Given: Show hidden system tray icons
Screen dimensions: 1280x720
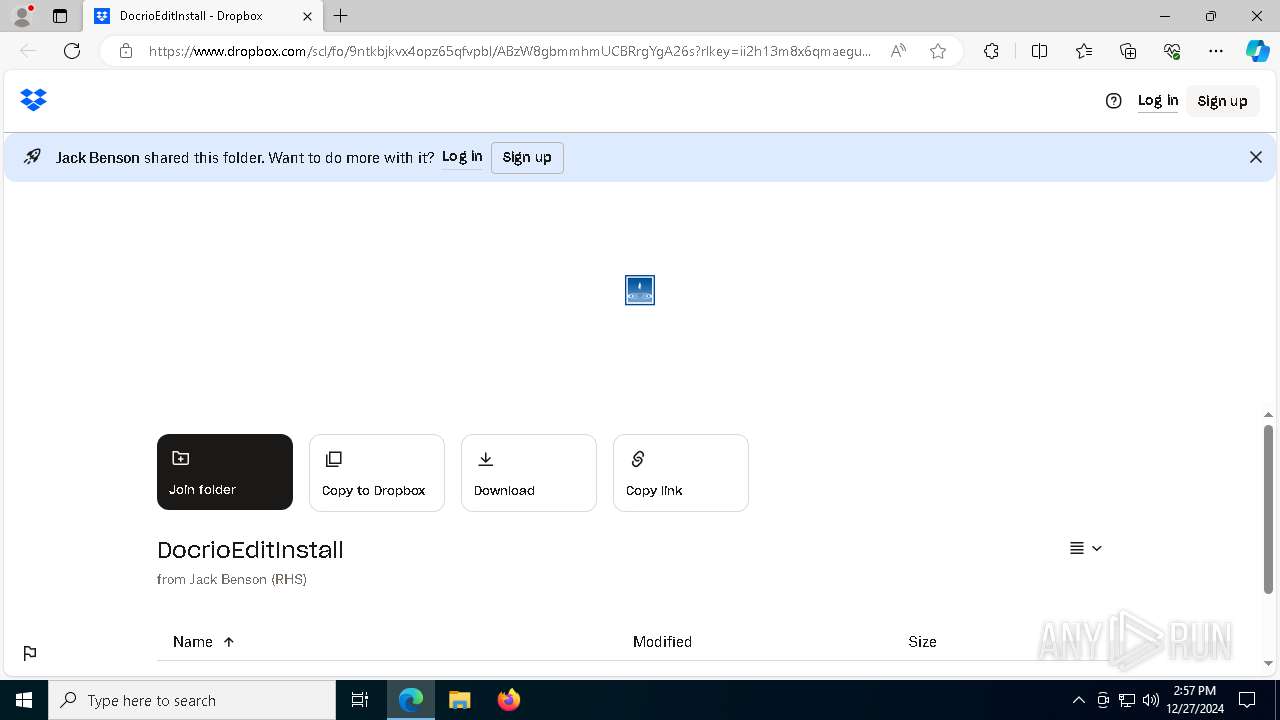Looking at the screenshot, I should 1078,700.
